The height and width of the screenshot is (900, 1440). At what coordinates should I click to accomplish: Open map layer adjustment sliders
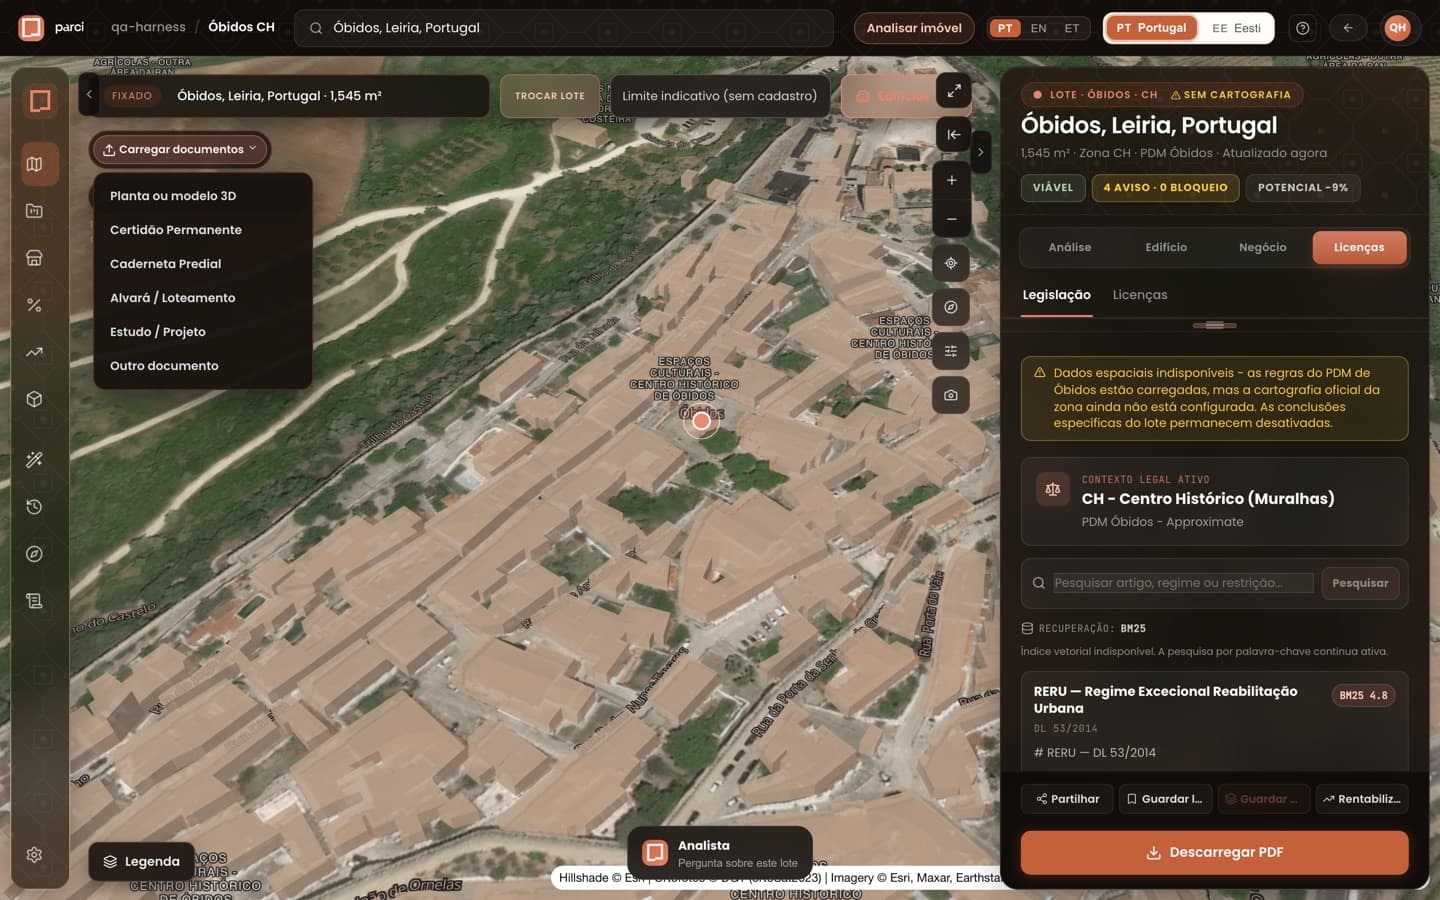(951, 351)
